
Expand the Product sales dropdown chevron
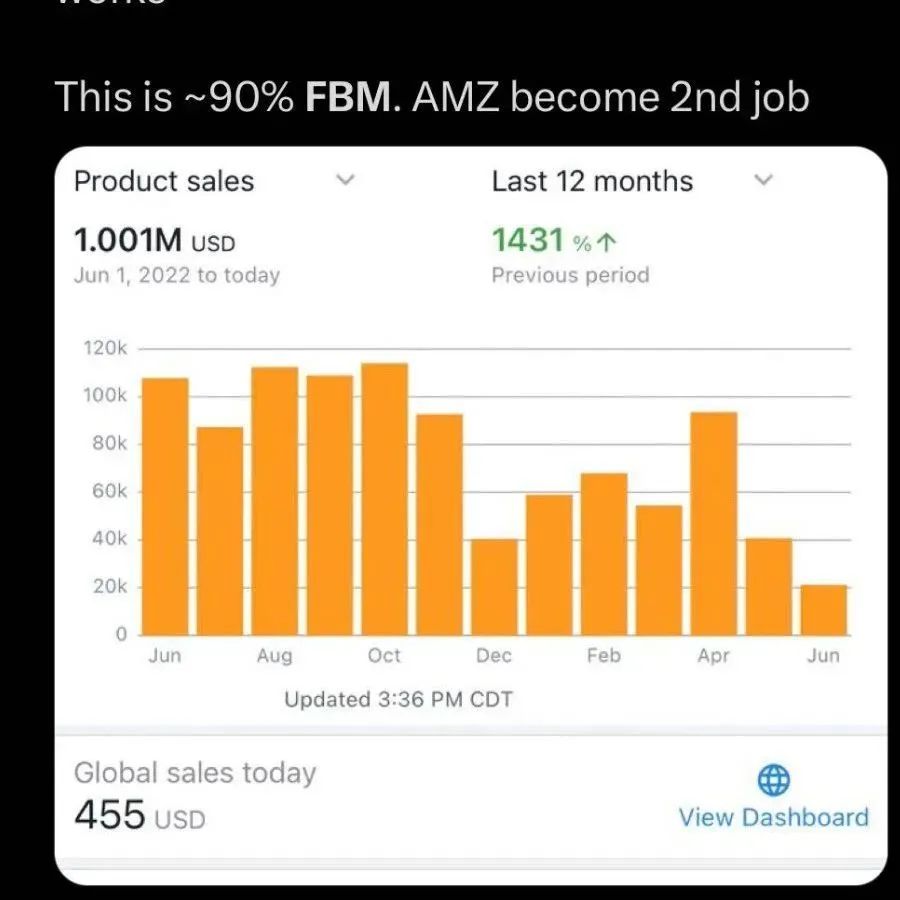coord(345,181)
